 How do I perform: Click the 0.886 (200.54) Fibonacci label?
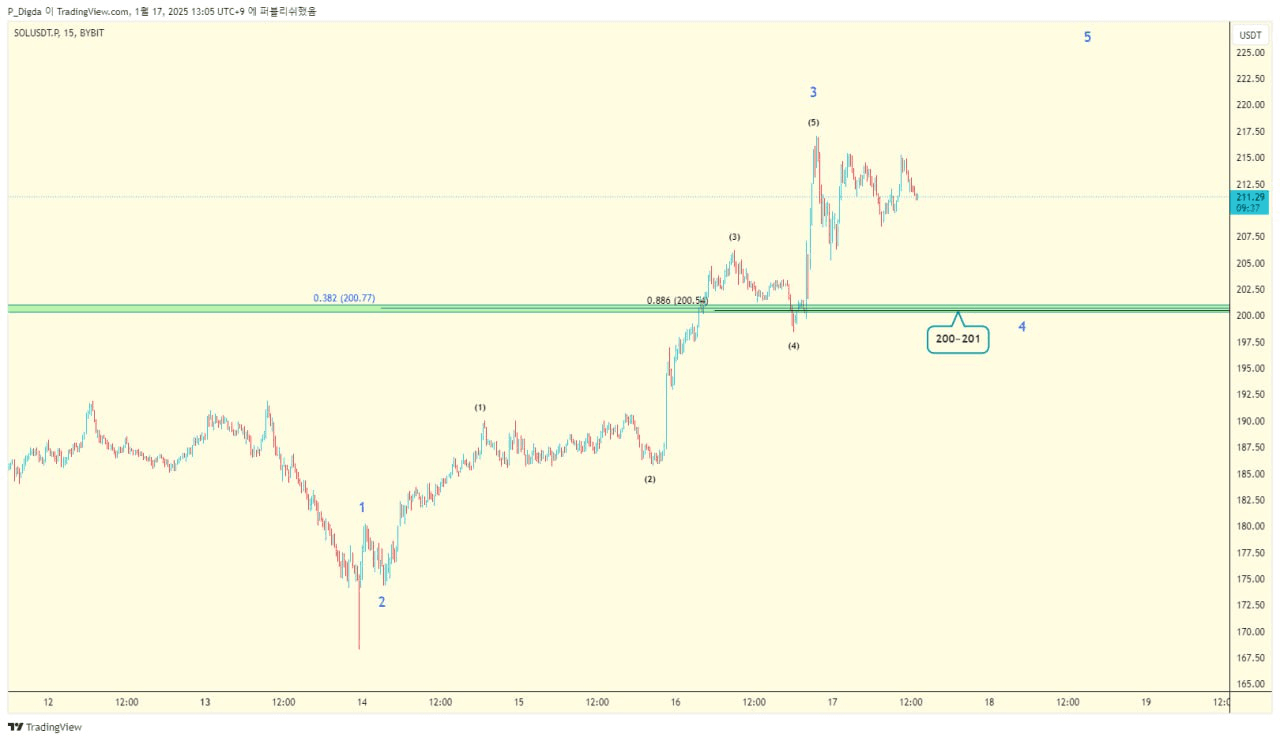677,300
